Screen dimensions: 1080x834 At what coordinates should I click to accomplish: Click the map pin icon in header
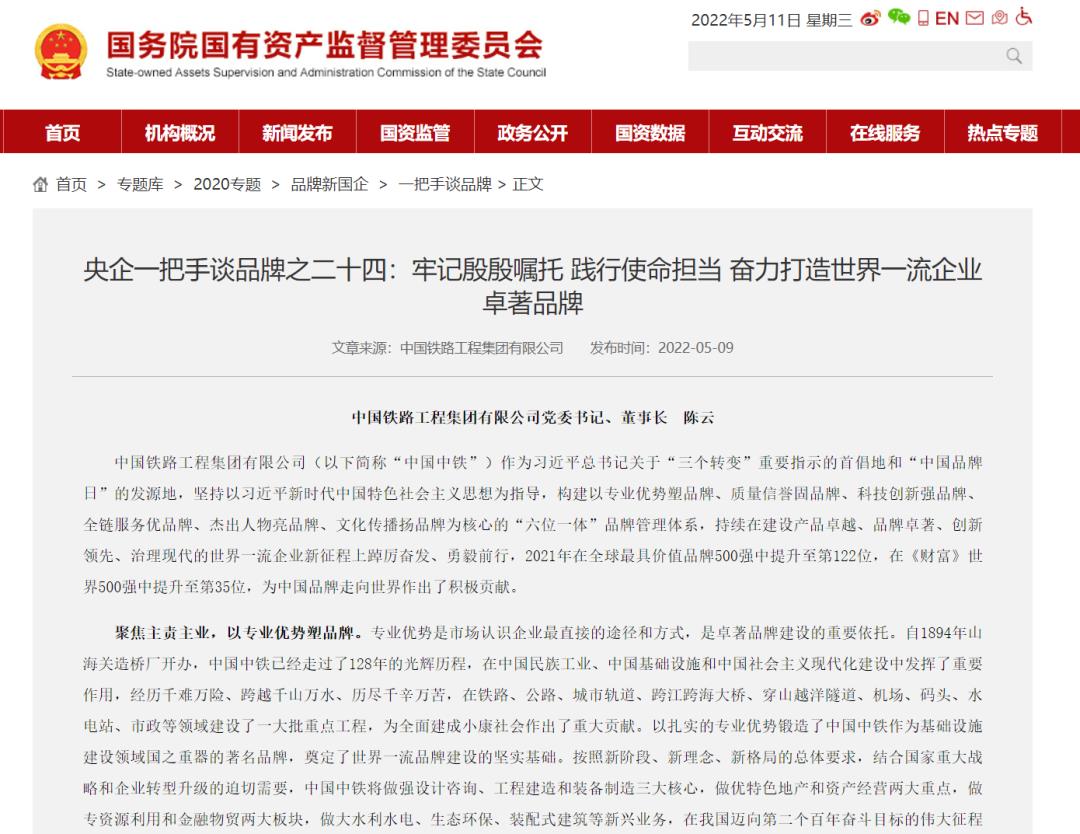point(999,18)
